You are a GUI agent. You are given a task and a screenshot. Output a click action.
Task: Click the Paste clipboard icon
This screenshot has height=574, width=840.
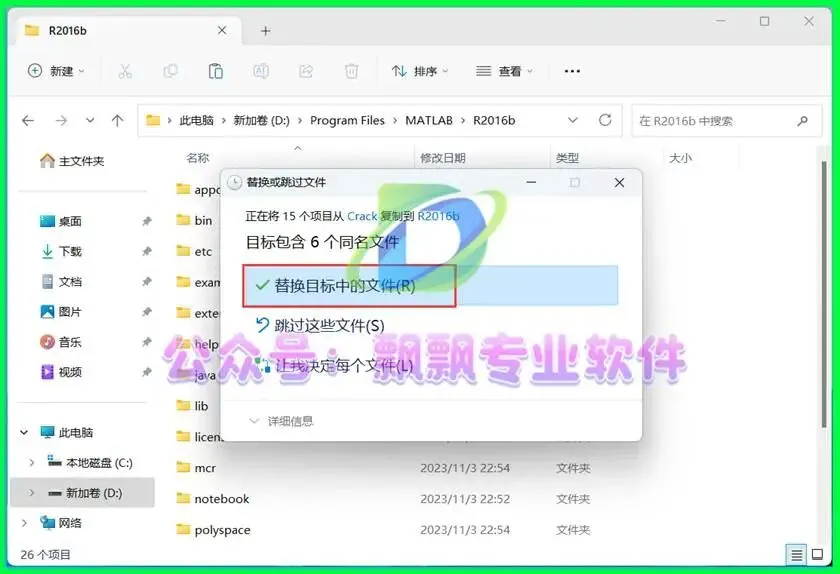pos(215,71)
